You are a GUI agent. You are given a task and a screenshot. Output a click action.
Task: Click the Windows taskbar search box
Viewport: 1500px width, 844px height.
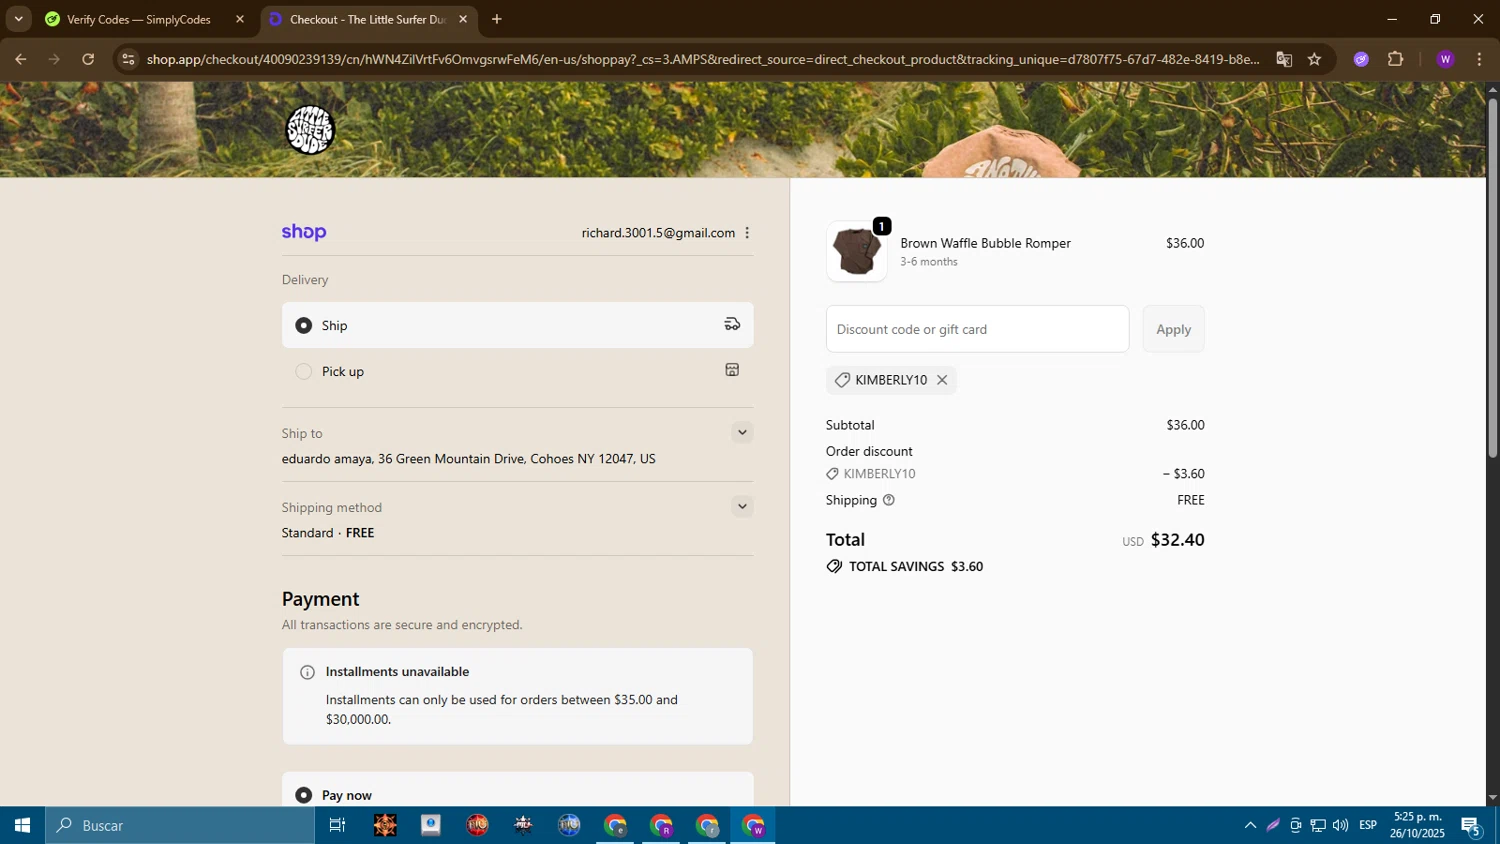[x=180, y=825]
